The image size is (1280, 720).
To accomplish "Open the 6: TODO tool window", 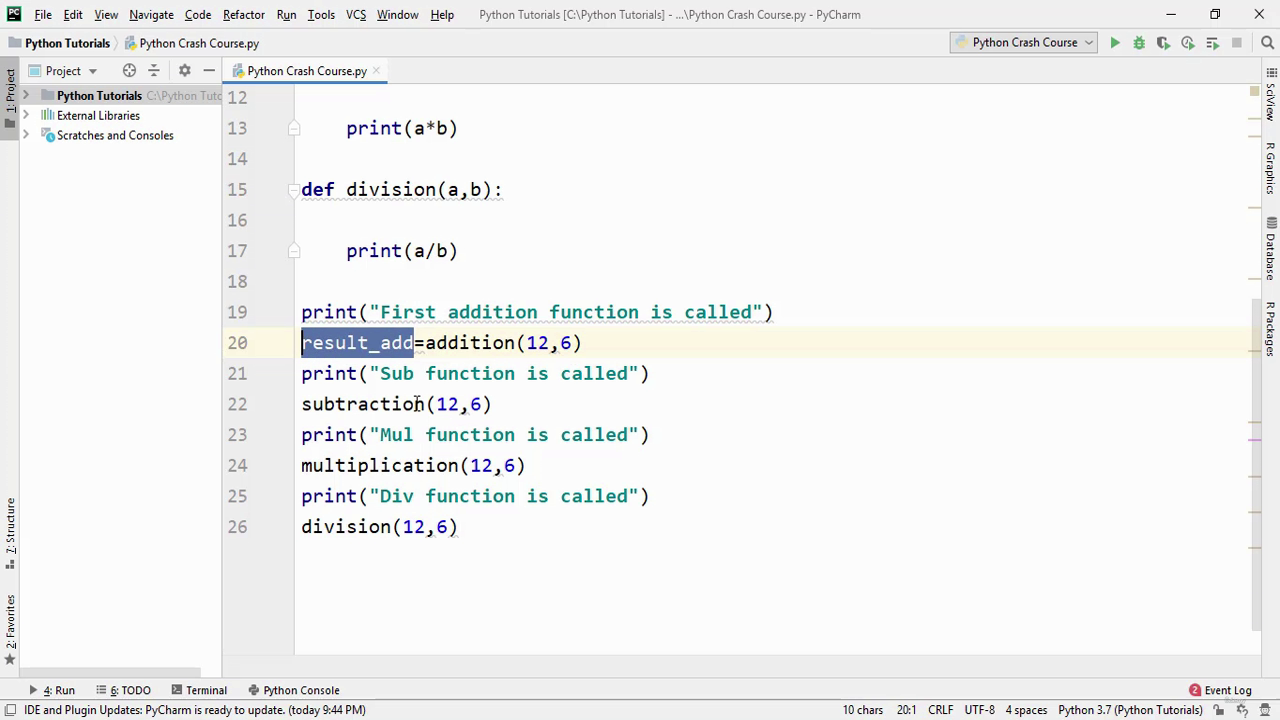I will click(x=122, y=690).
